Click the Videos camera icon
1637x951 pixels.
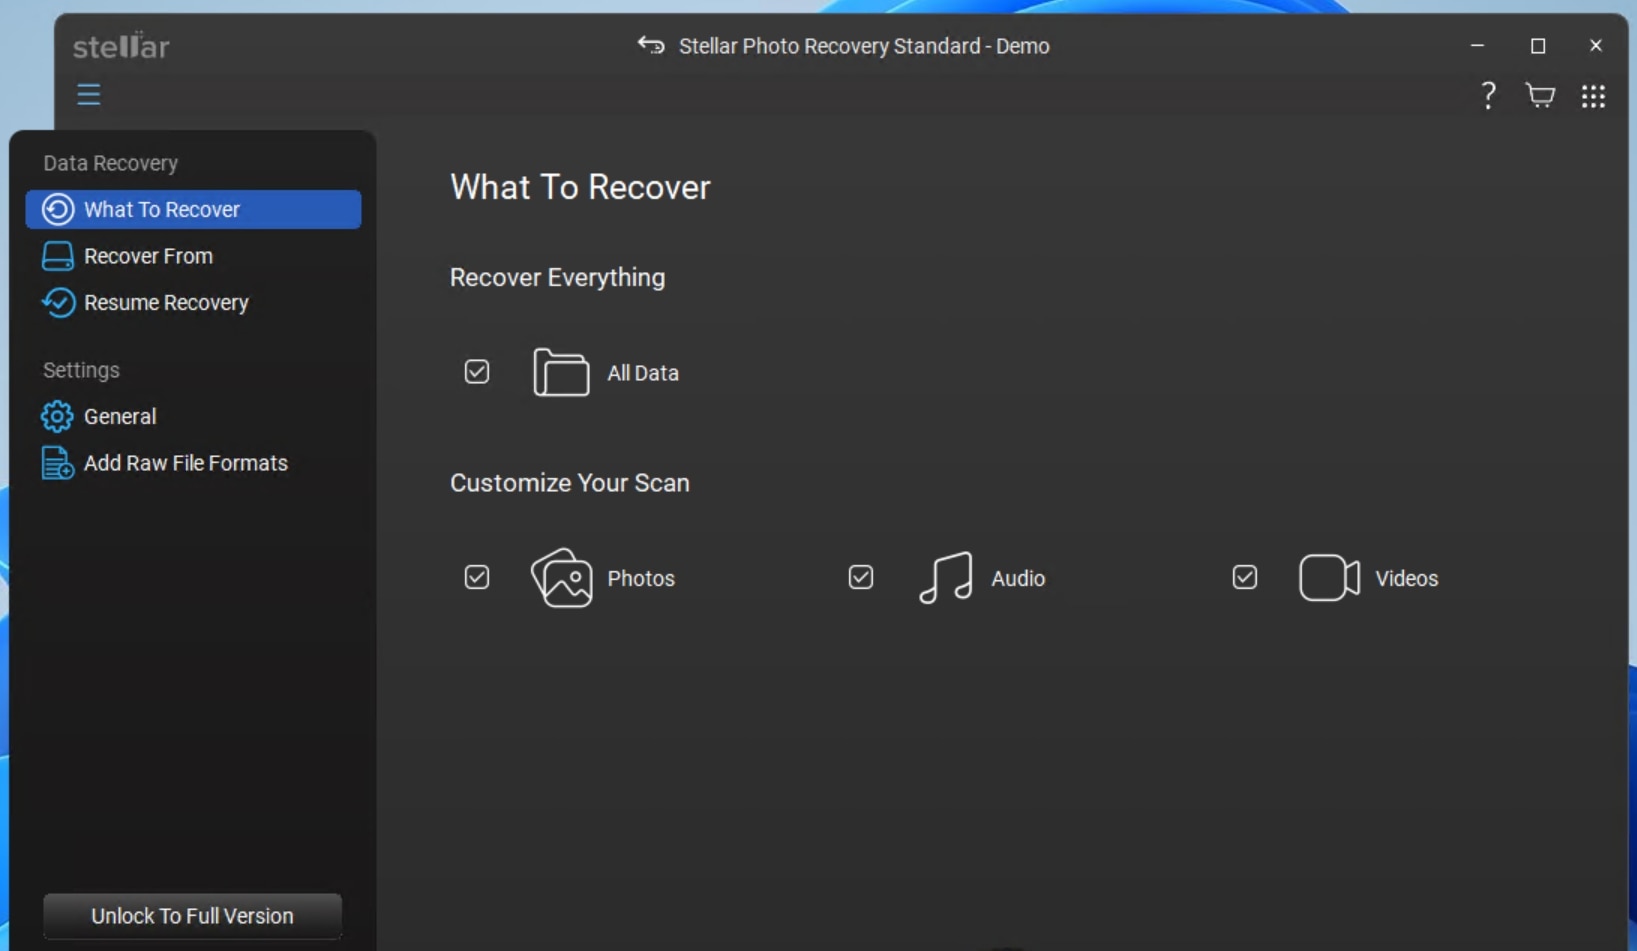(1329, 578)
